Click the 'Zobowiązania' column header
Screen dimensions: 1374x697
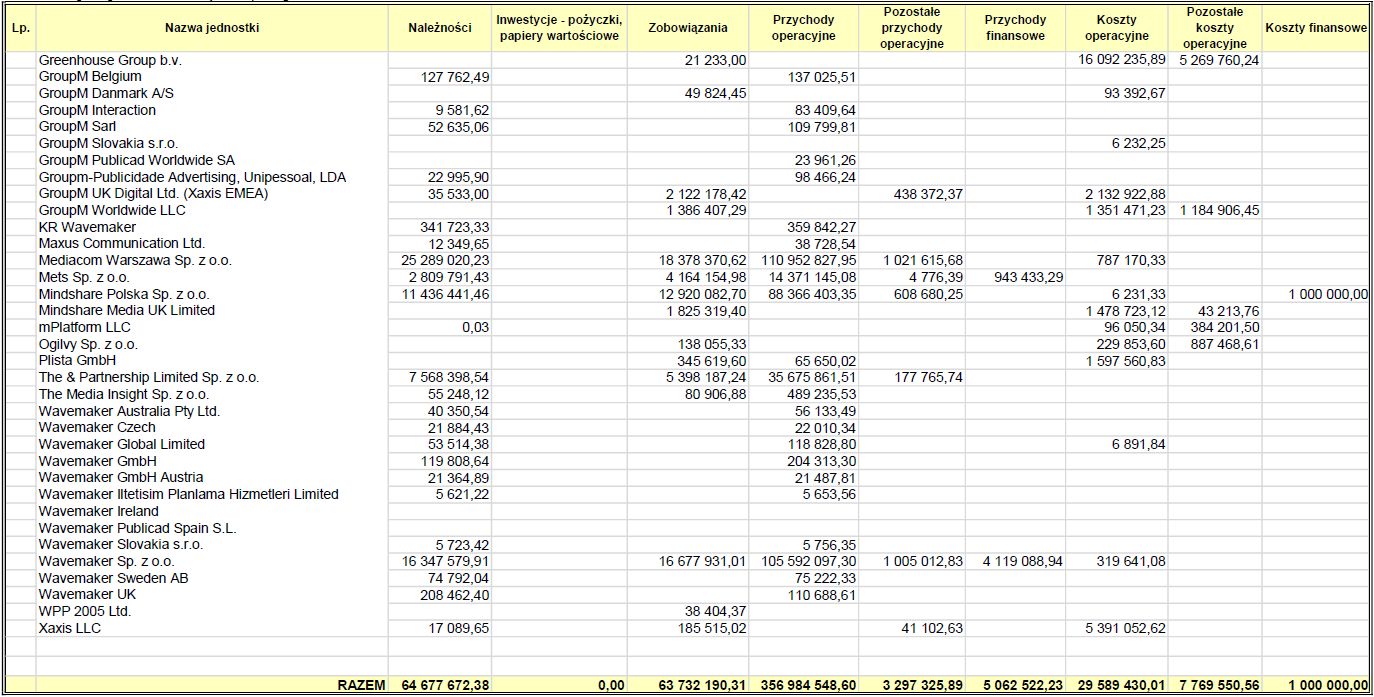point(688,28)
